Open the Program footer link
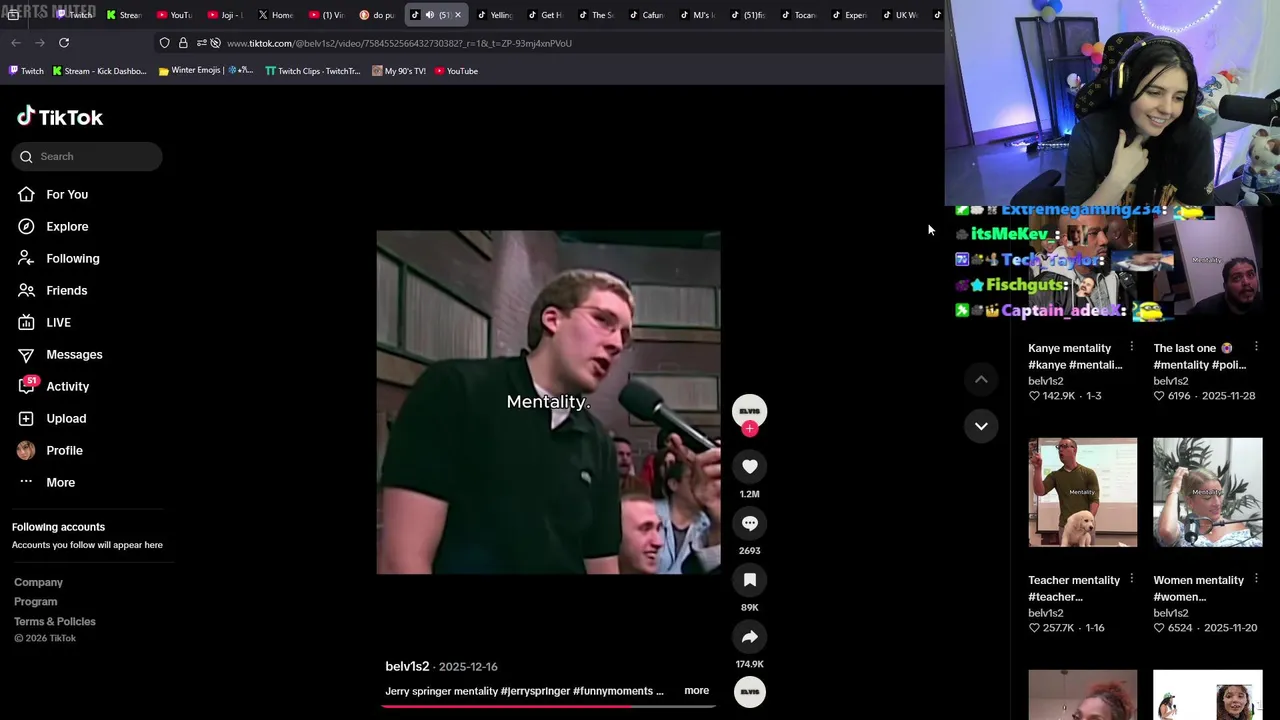1280x720 pixels. click(x=35, y=601)
